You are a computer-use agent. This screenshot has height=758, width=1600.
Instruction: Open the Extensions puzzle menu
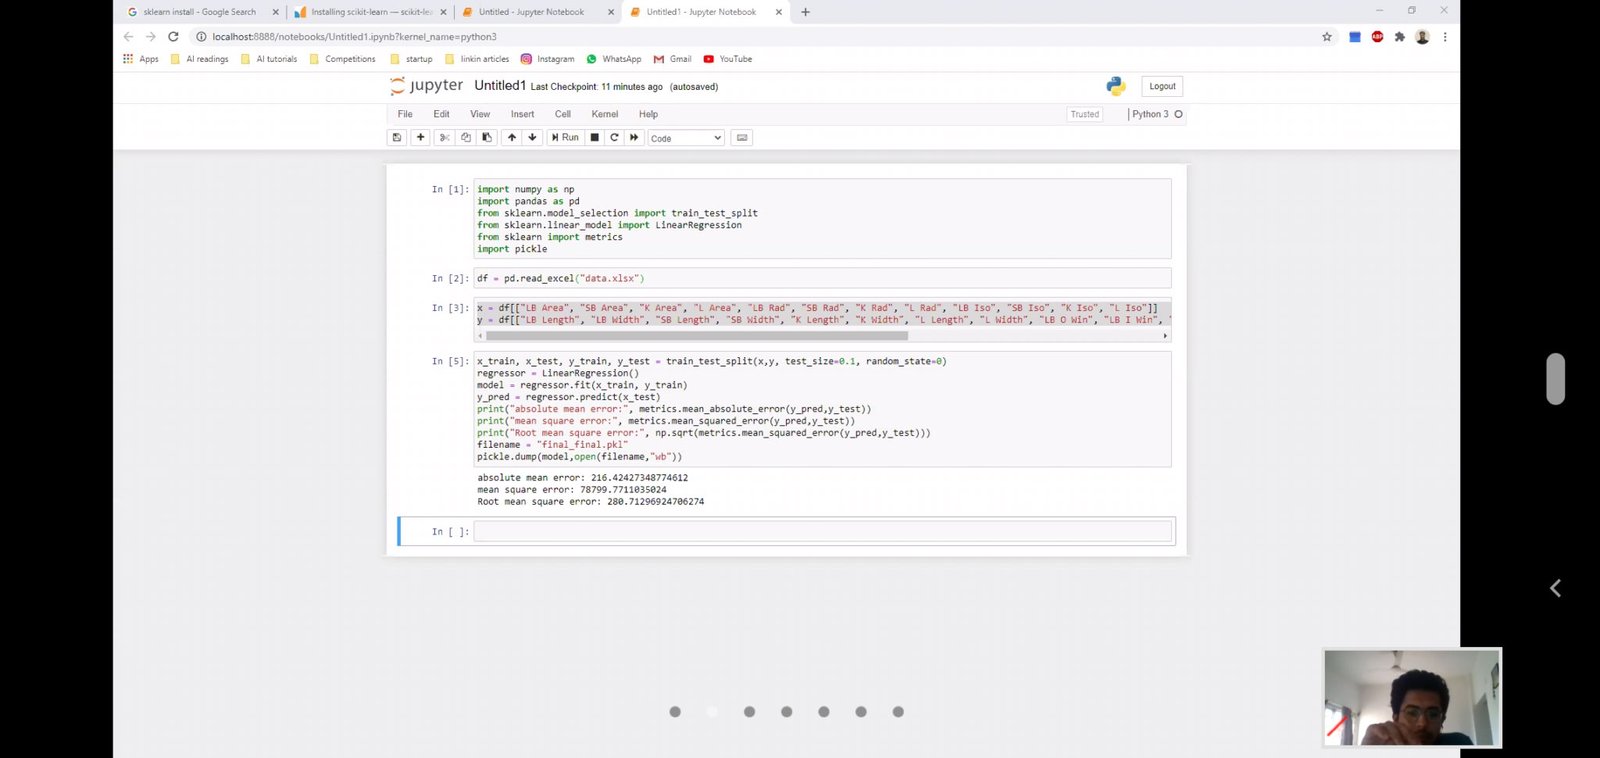pos(1400,37)
